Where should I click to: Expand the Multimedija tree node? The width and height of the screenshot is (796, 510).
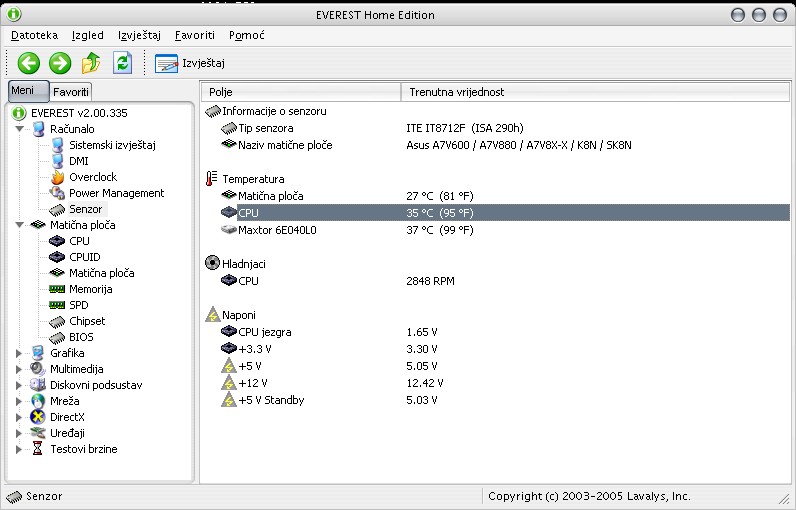point(20,369)
